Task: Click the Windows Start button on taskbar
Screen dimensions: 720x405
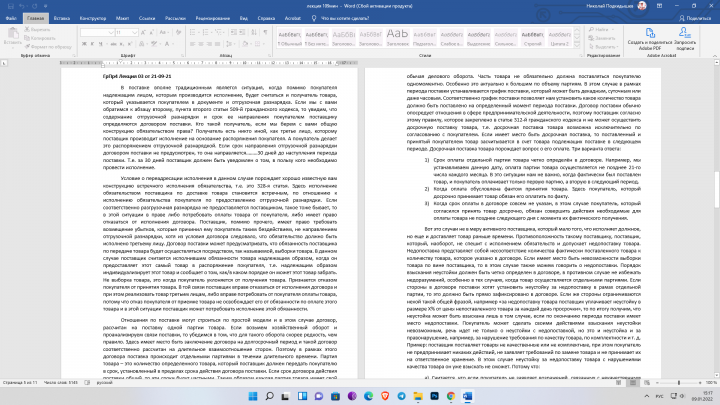Action: (253, 396)
